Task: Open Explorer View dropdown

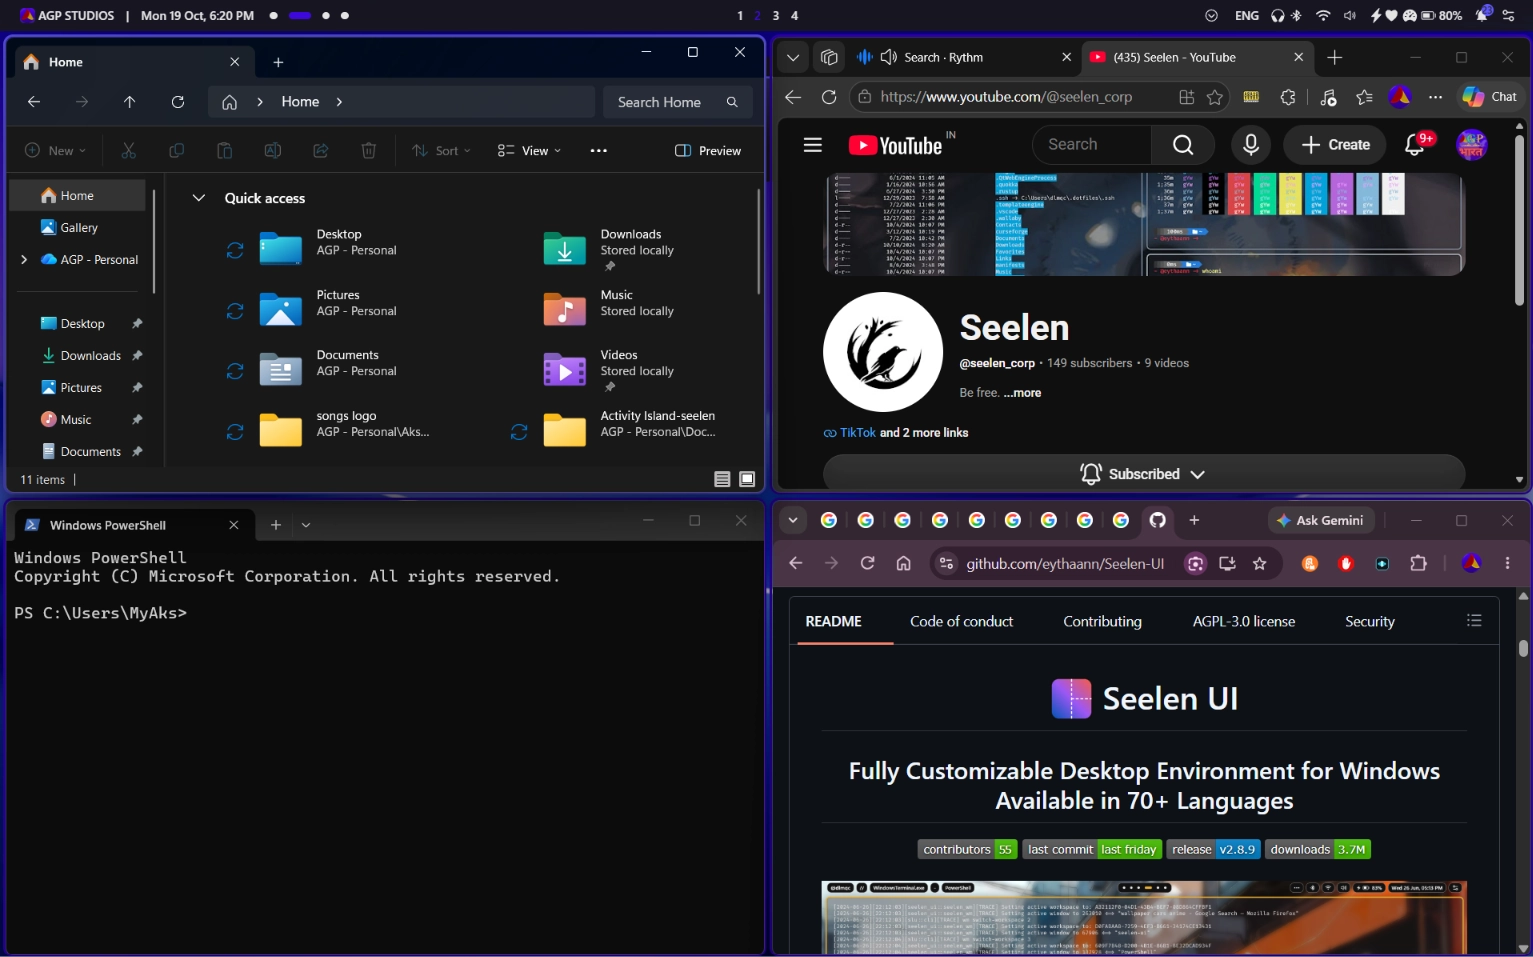Action: 529,151
